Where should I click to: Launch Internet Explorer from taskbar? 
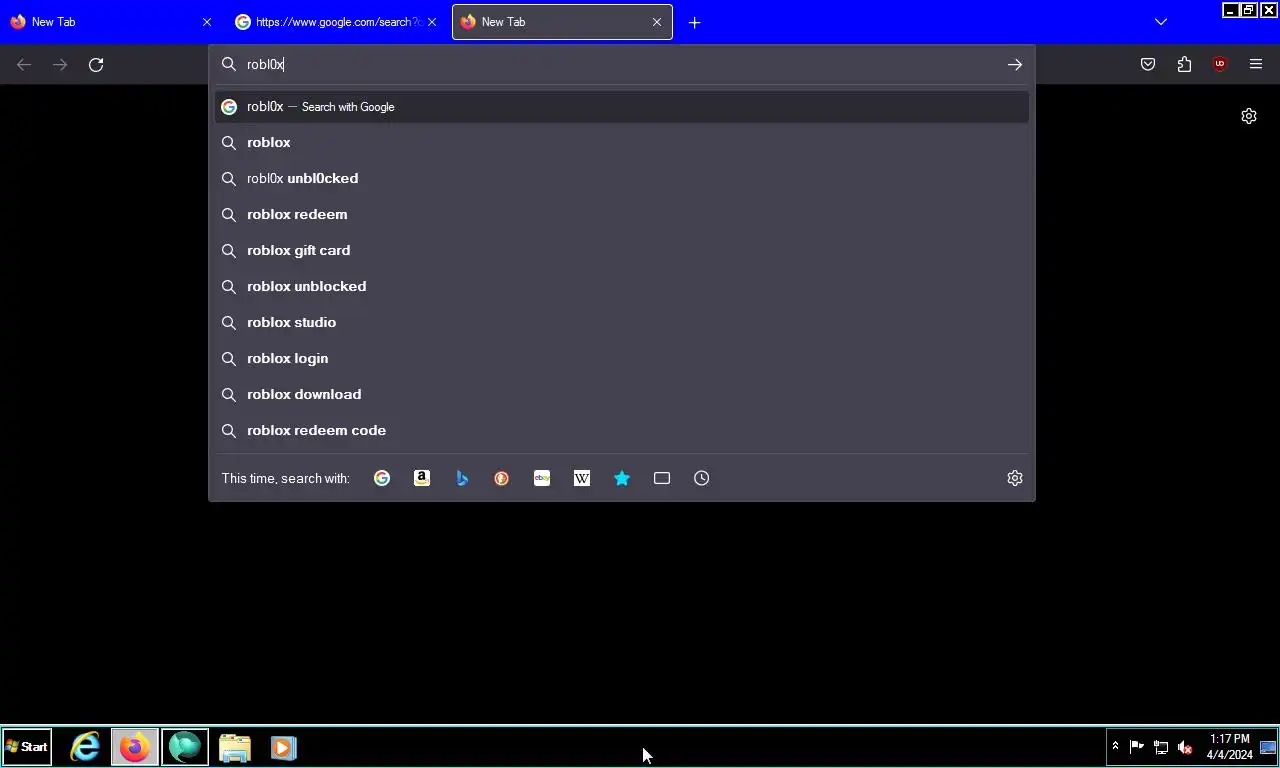pos(85,747)
